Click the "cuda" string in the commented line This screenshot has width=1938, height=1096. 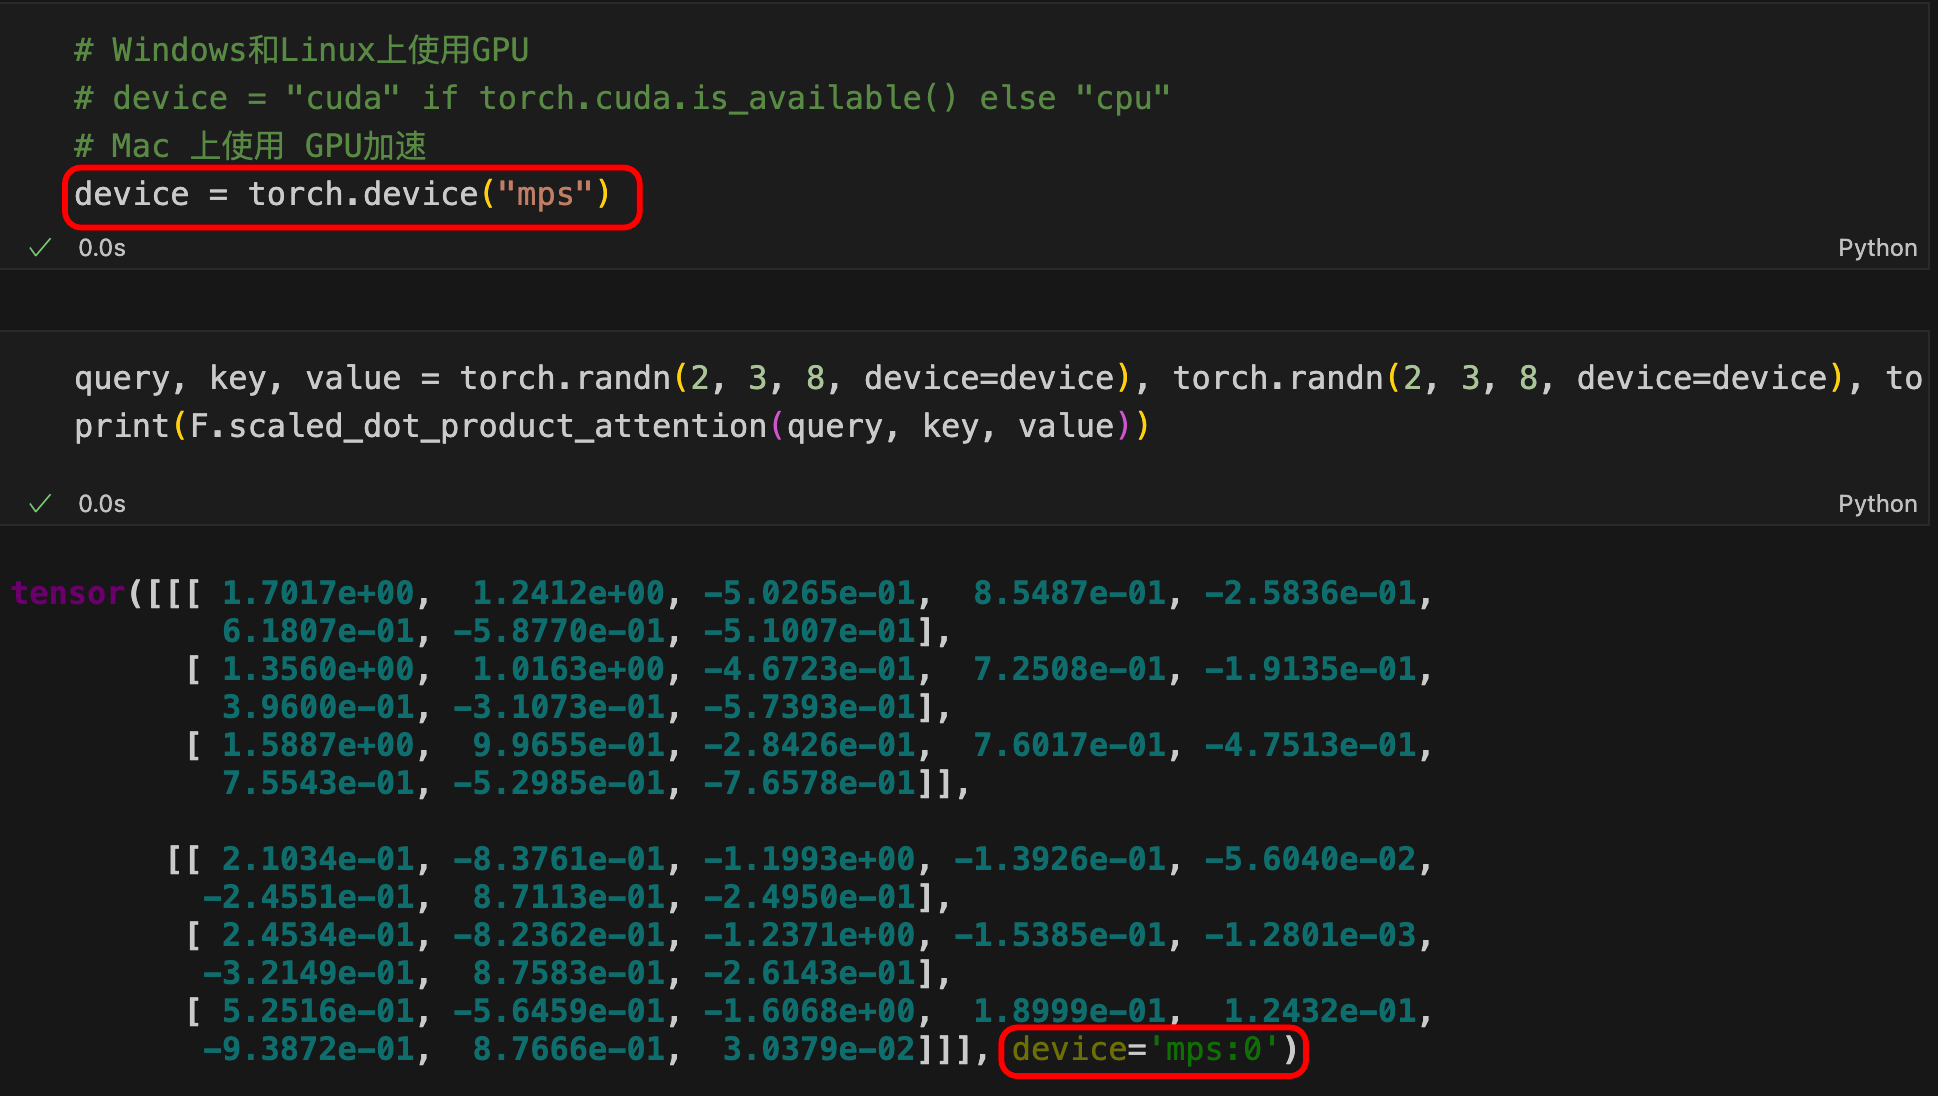(x=342, y=98)
